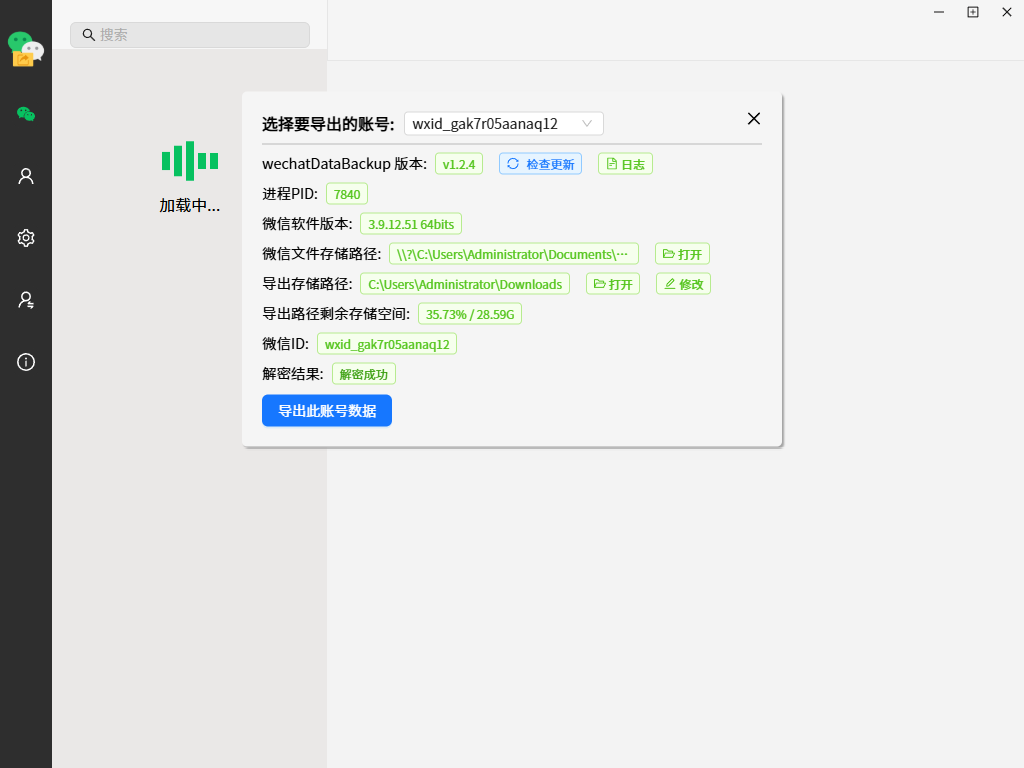Click the 35.73% / 28.59G storage value

tap(470, 314)
